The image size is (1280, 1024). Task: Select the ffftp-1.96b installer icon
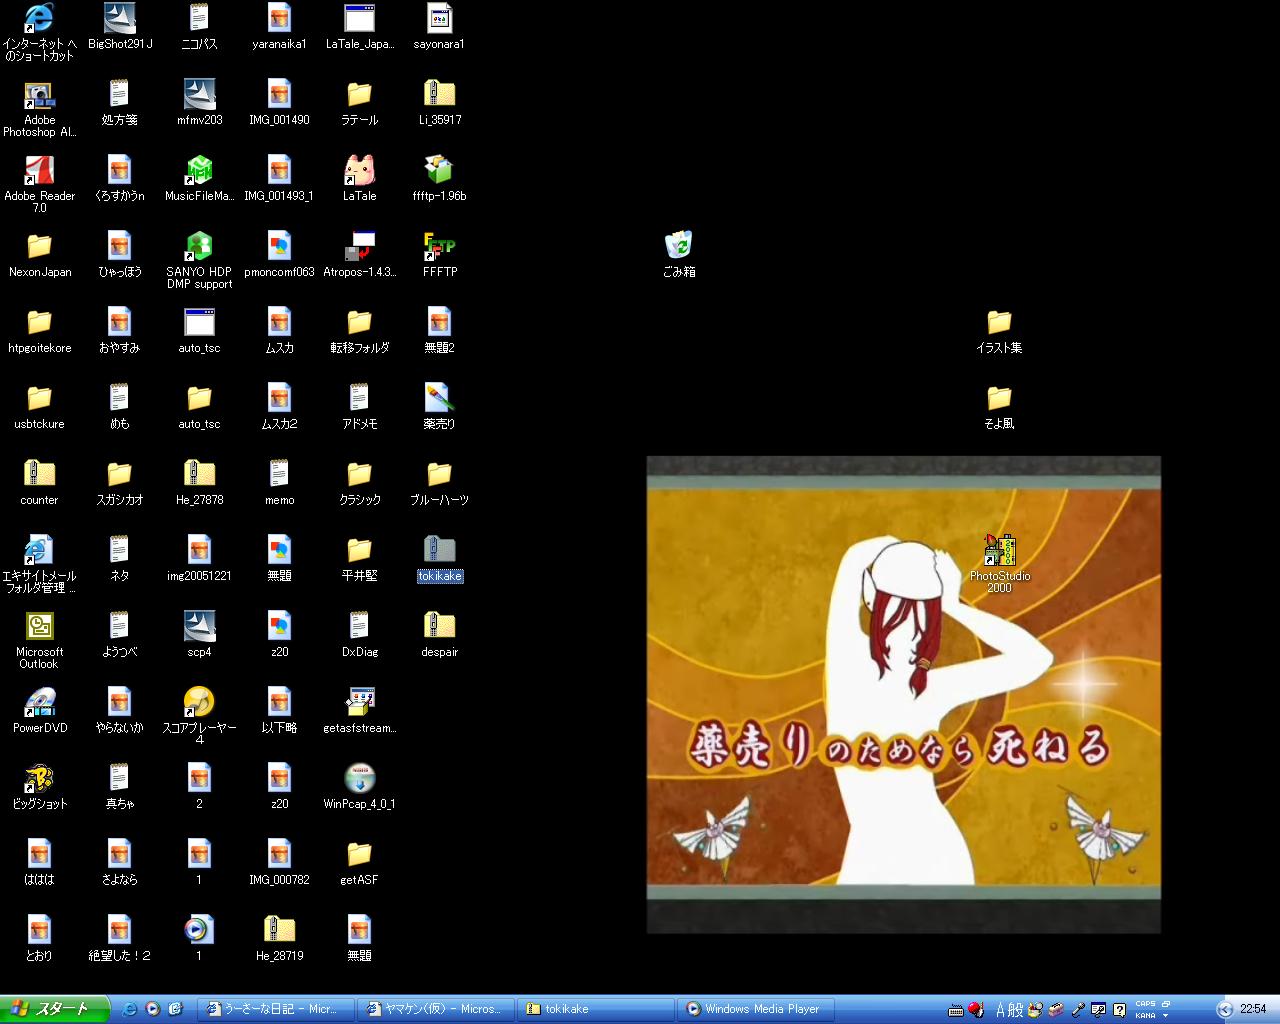pos(440,178)
